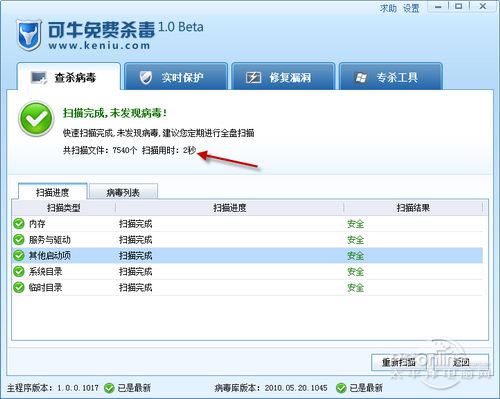Switch to the 病毒列表 sub-tab
Screen dimensions: 500x399
(x=123, y=192)
